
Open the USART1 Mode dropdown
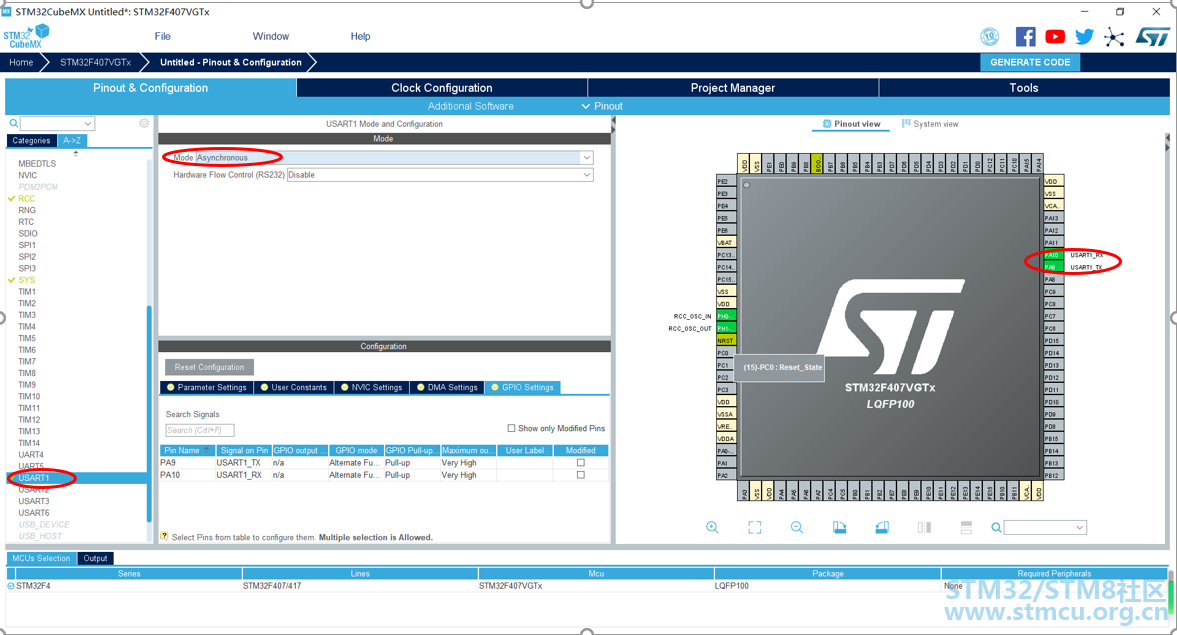[586, 158]
